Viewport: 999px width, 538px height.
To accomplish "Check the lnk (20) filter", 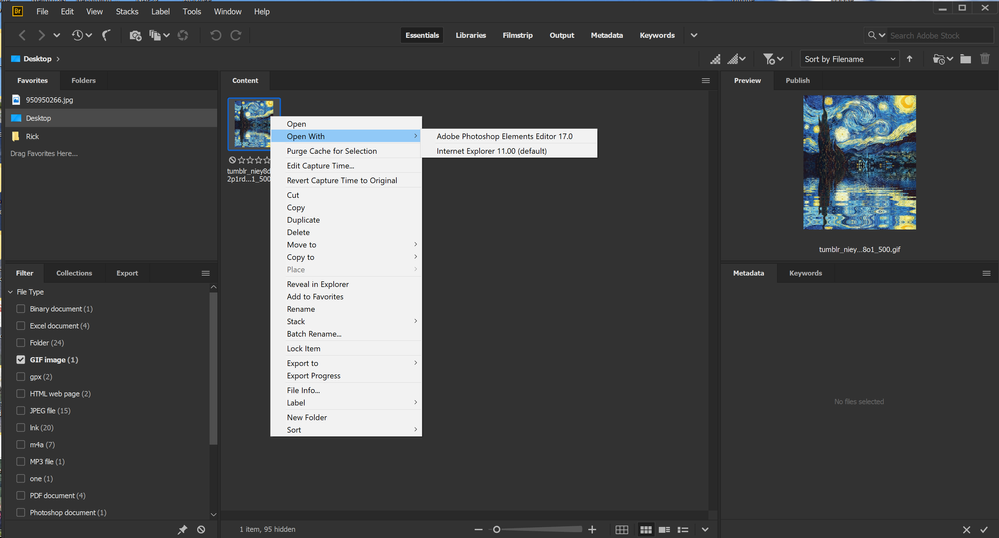I will coord(21,428).
